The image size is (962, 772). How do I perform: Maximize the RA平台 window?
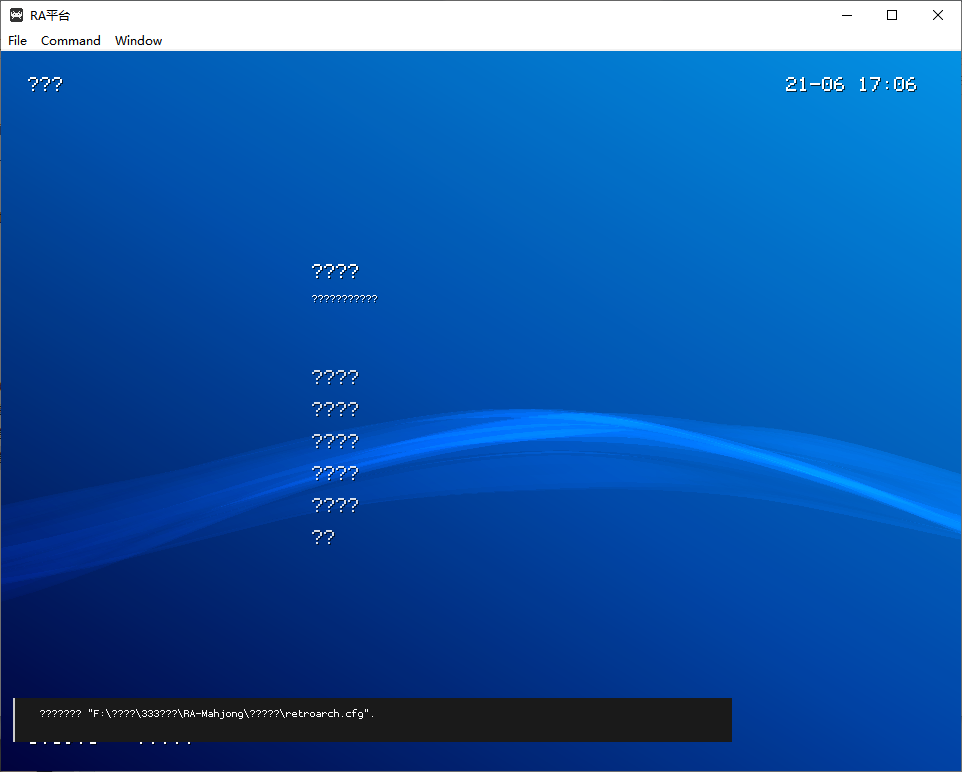(892, 15)
